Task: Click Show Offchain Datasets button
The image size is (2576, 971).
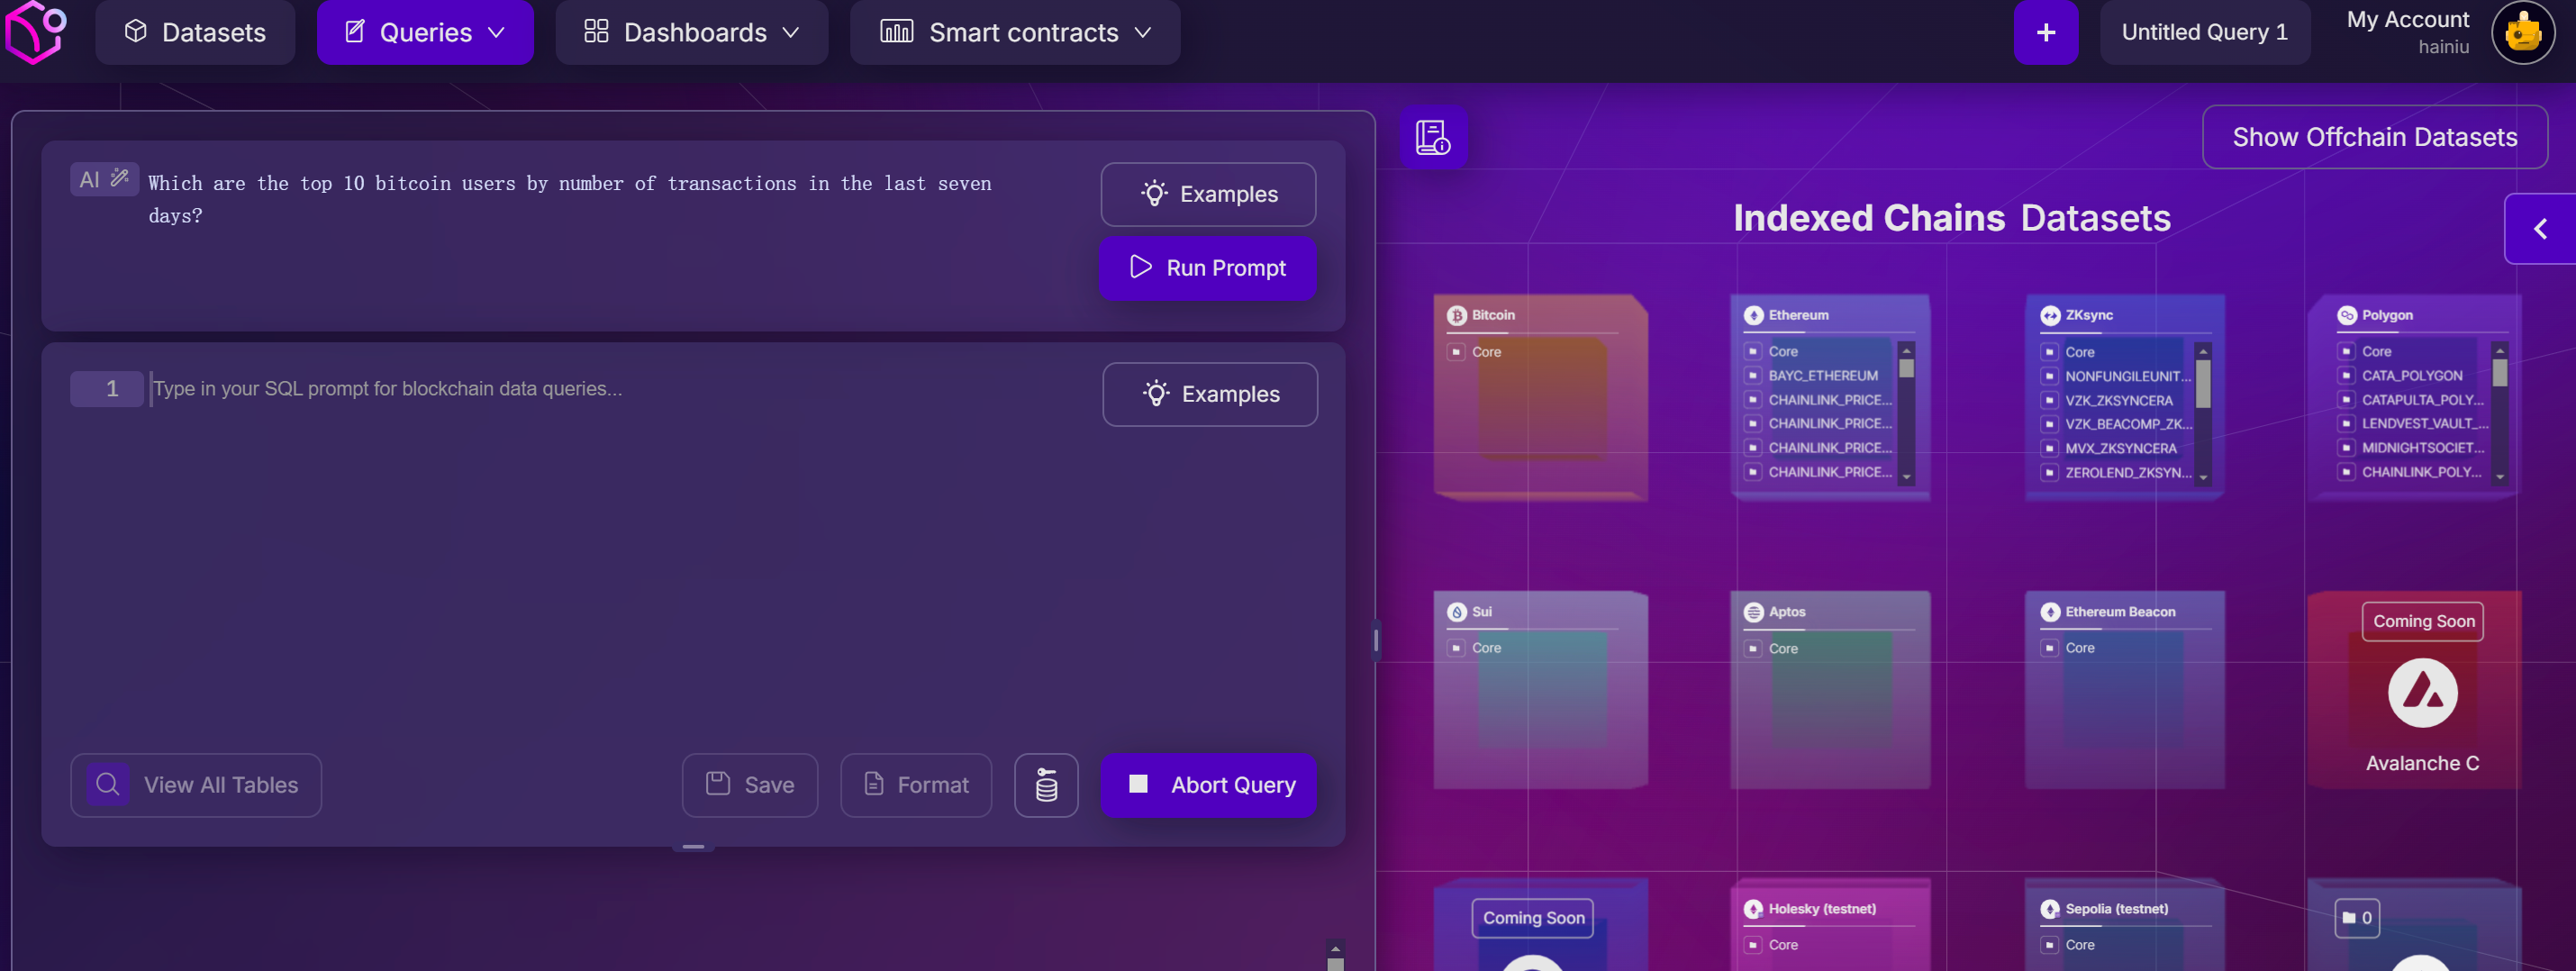Action: (2374, 137)
